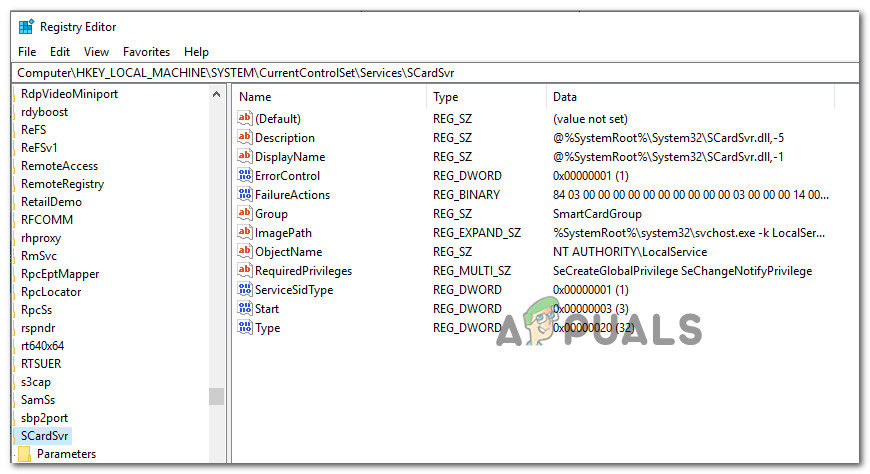
Task: Select the Description value icon
Action: coord(245,137)
